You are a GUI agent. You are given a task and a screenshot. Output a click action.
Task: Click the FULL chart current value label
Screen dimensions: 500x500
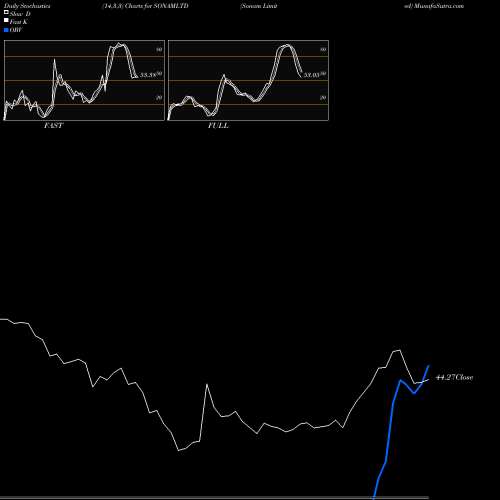pos(312,75)
